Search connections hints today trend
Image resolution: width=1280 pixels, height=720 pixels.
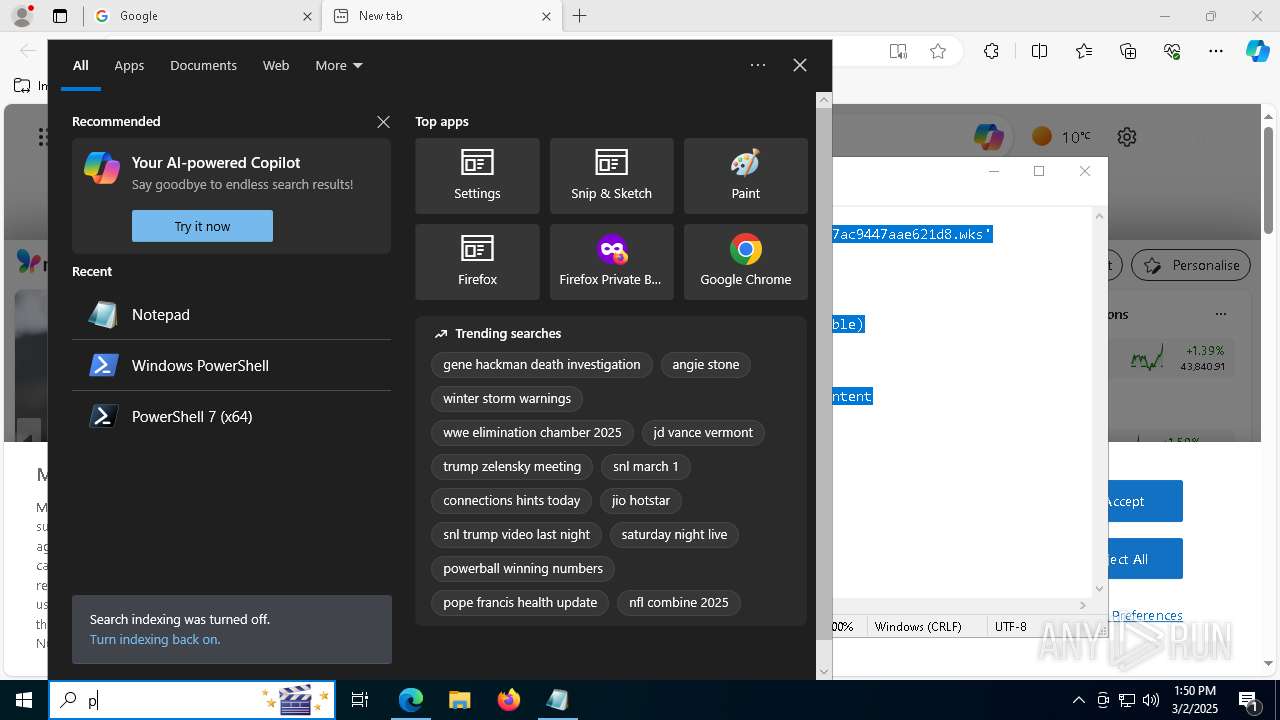tap(512, 501)
